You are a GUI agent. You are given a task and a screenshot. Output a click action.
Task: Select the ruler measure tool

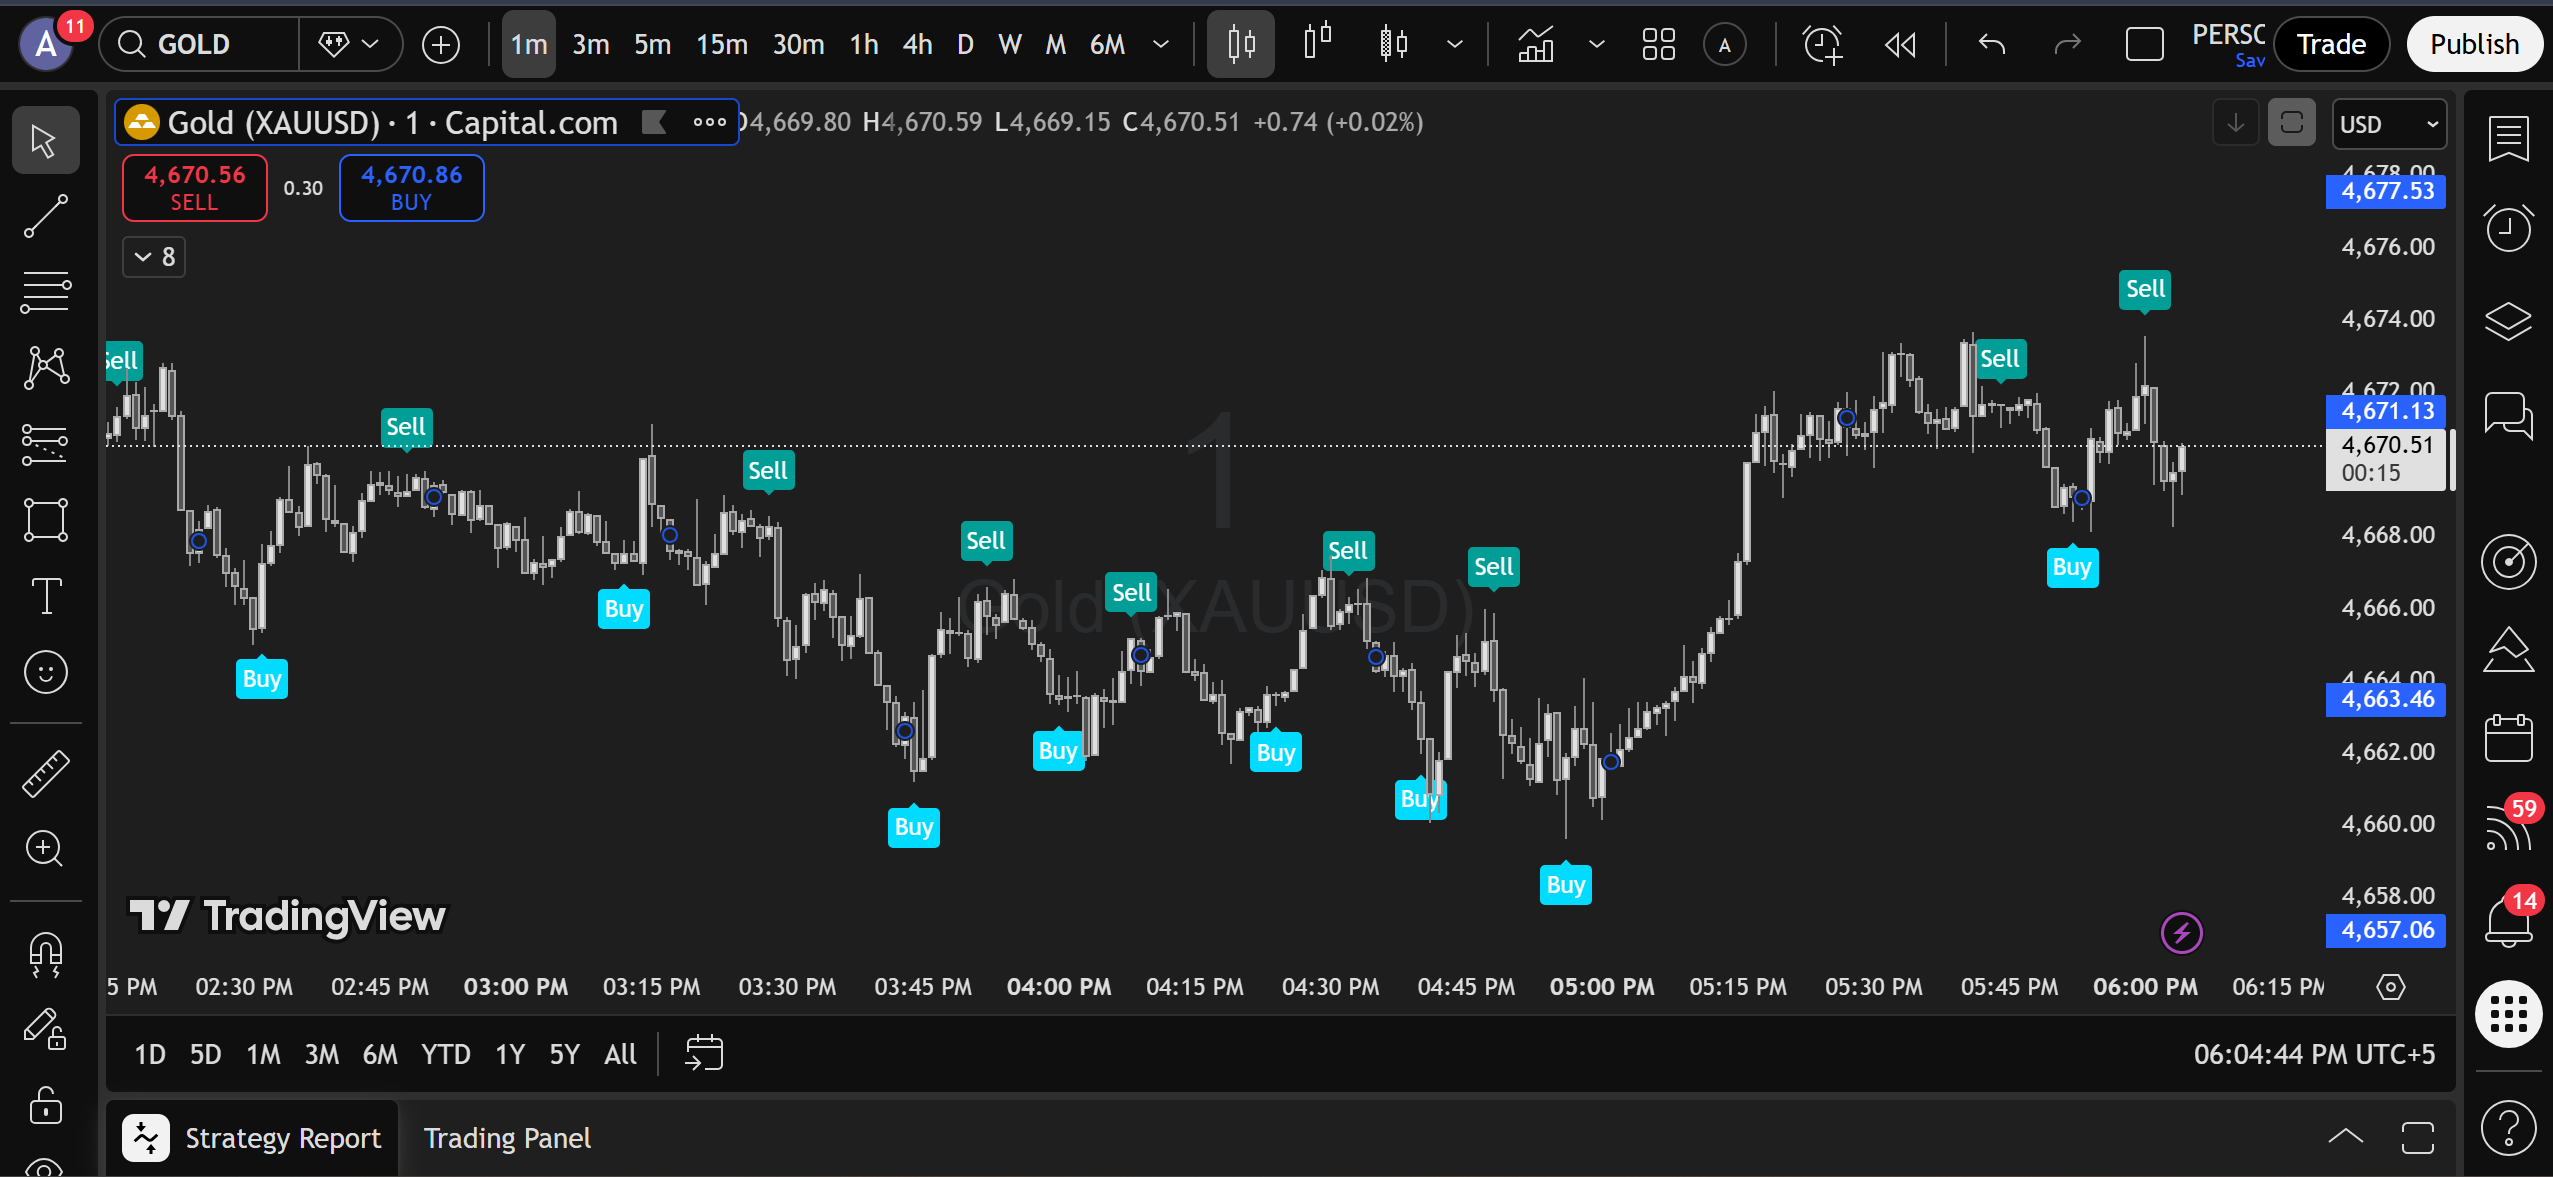coord(45,774)
